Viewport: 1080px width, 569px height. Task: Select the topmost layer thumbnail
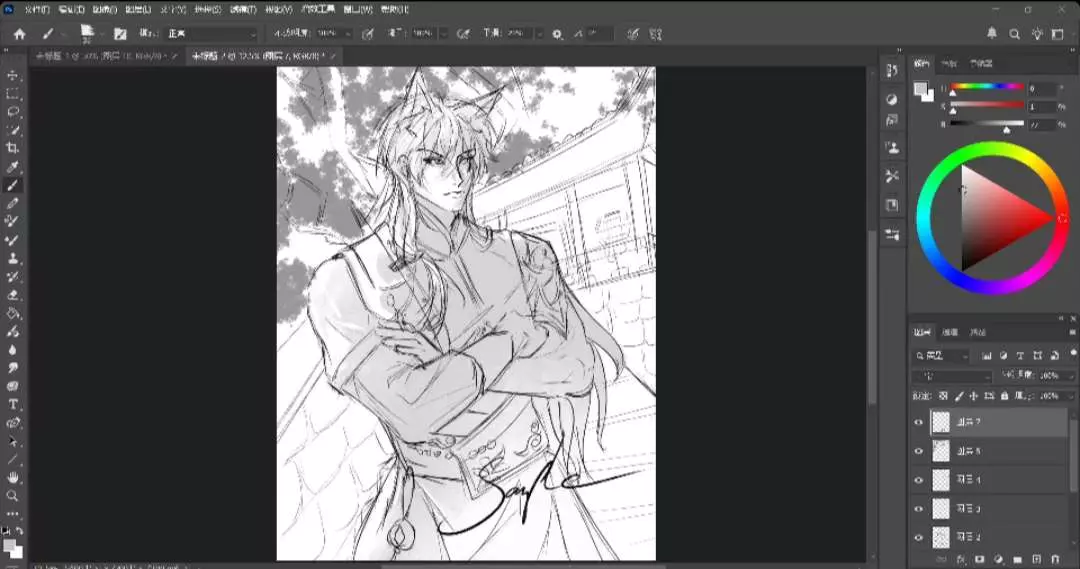941,422
